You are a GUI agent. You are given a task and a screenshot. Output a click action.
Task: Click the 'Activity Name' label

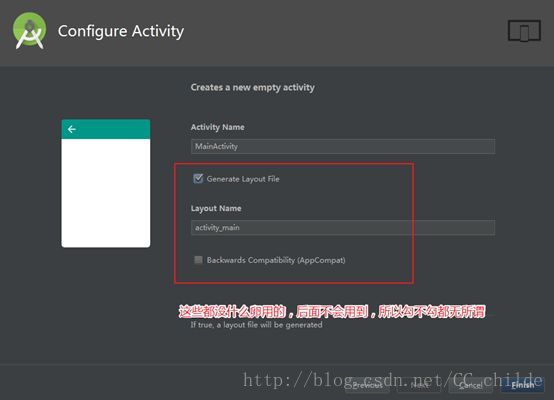click(x=218, y=127)
